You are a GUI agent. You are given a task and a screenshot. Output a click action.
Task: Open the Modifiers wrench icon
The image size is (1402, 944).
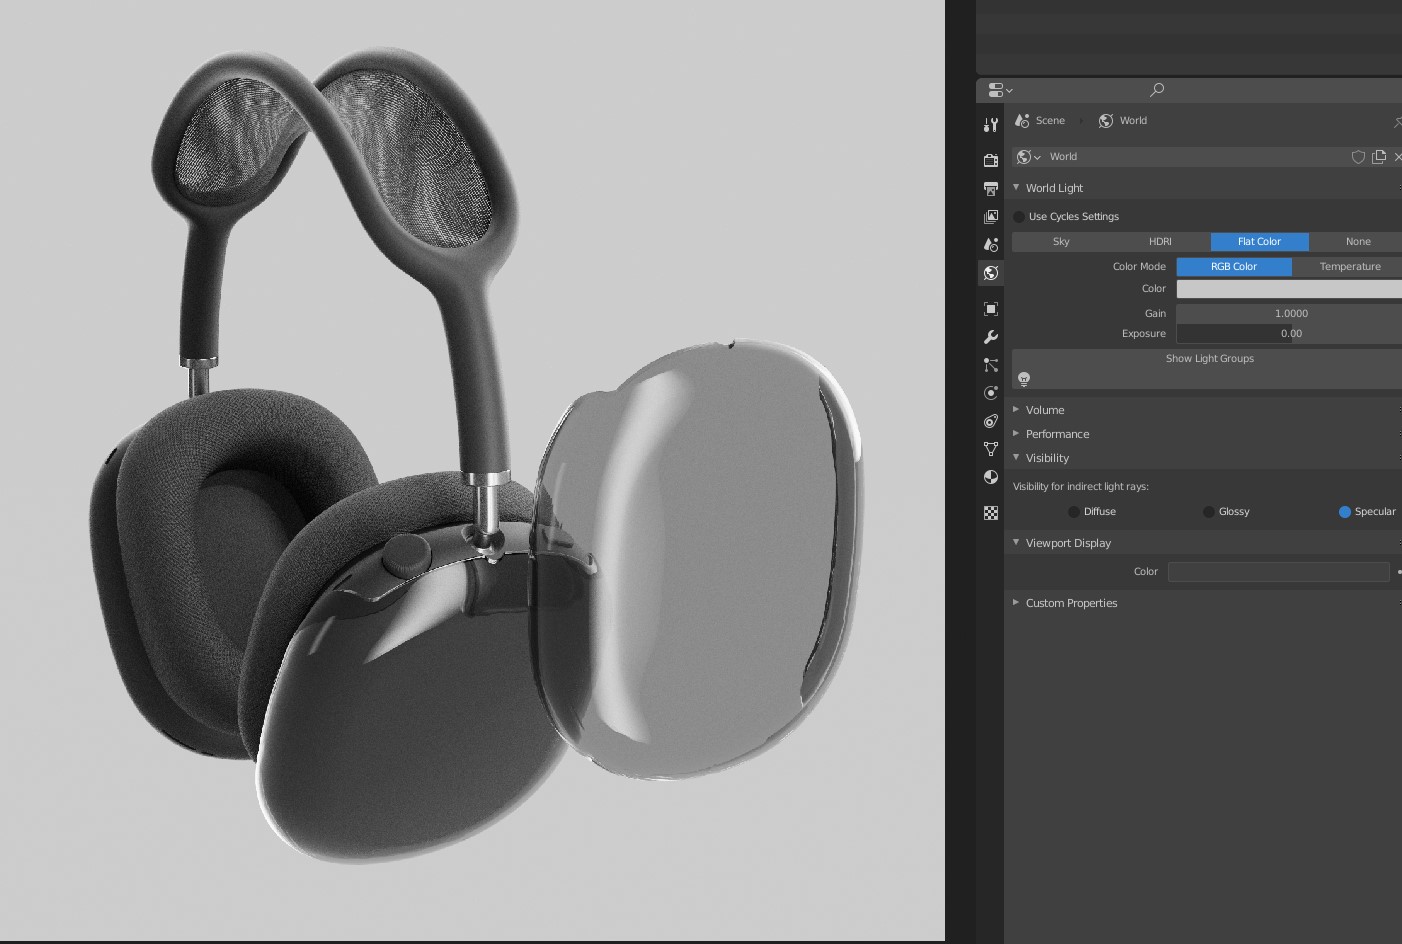(x=991, y=337)
